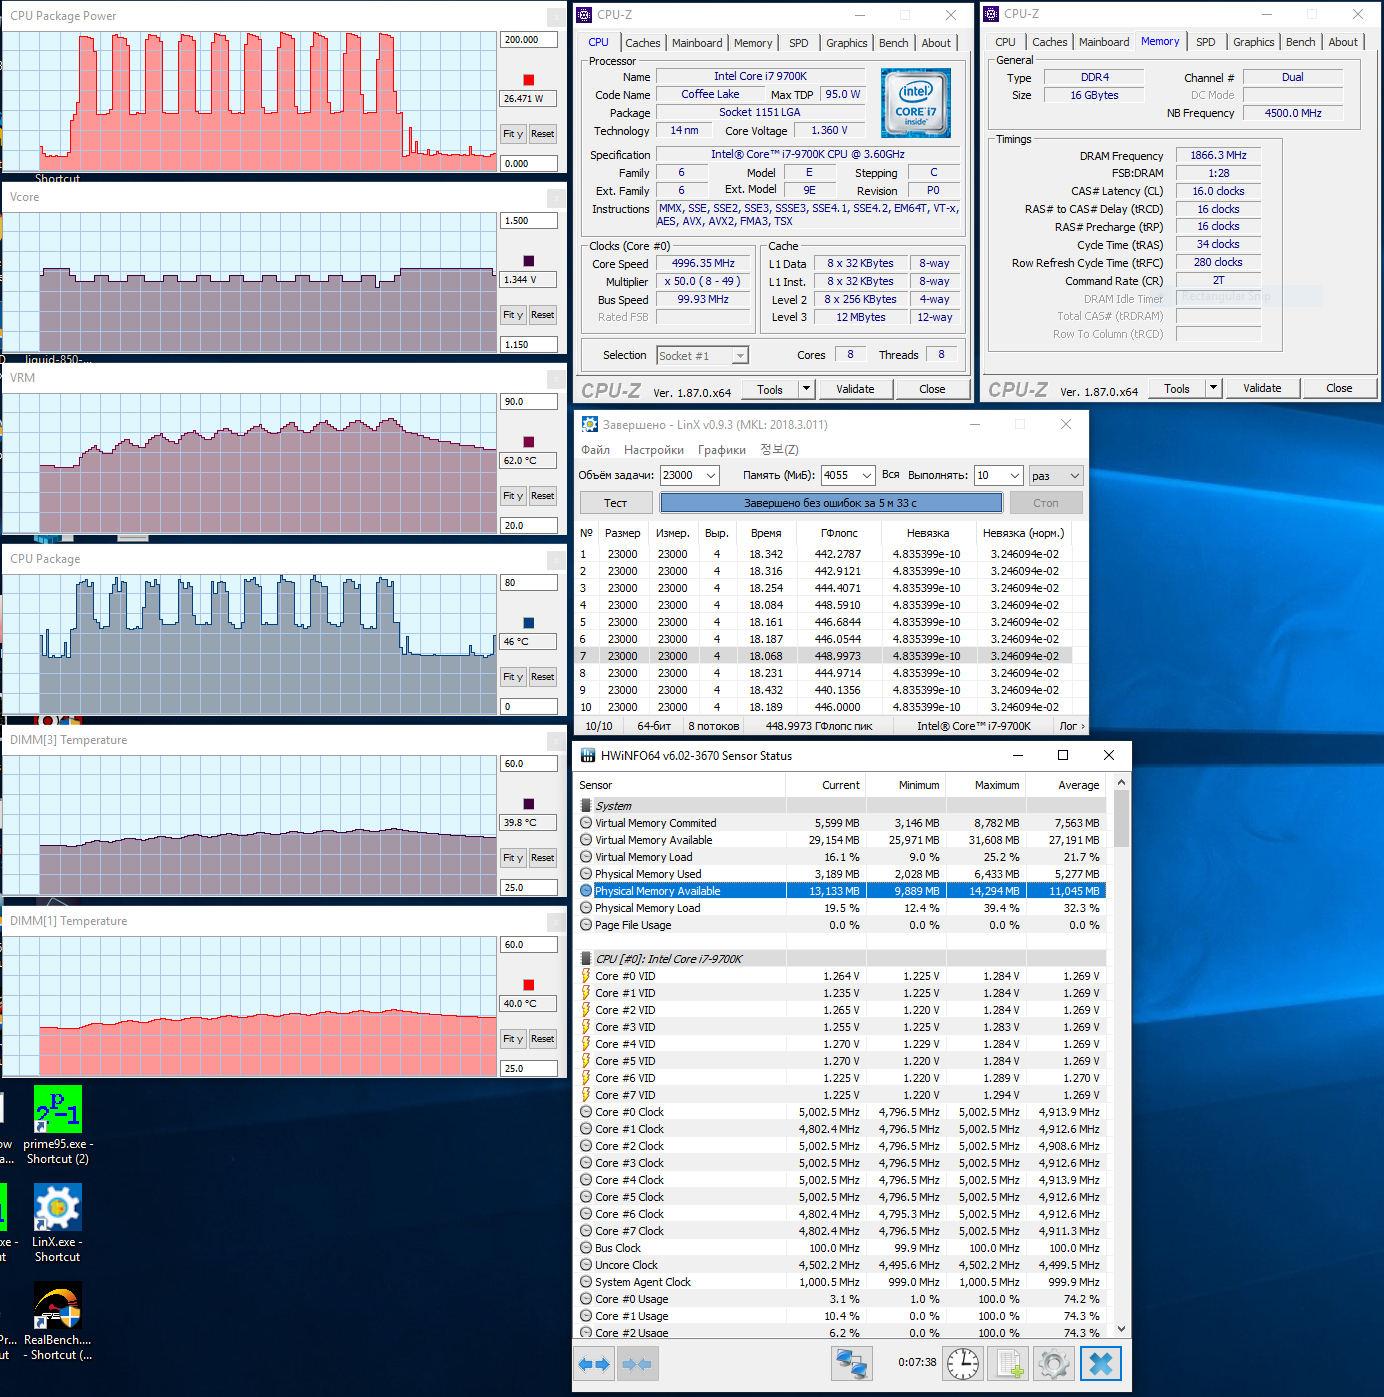Click red color swatch on CPU Package Power graph
Screen dimensions: 1384x1397
529,80
